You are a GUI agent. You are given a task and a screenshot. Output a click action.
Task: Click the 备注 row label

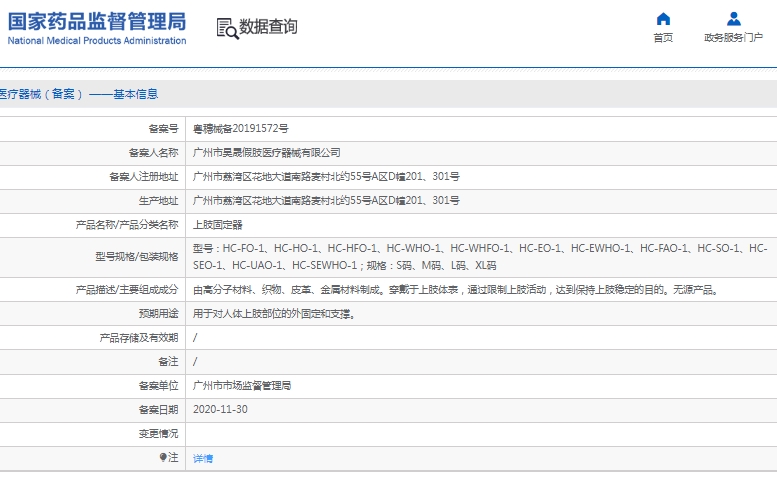click(x=168, y=362)
